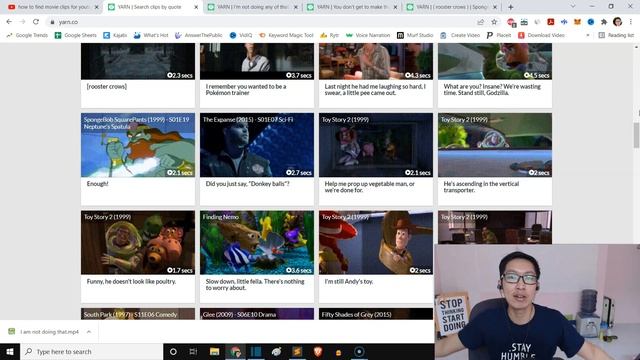Open the Reading list

click(x=616, y=36)
